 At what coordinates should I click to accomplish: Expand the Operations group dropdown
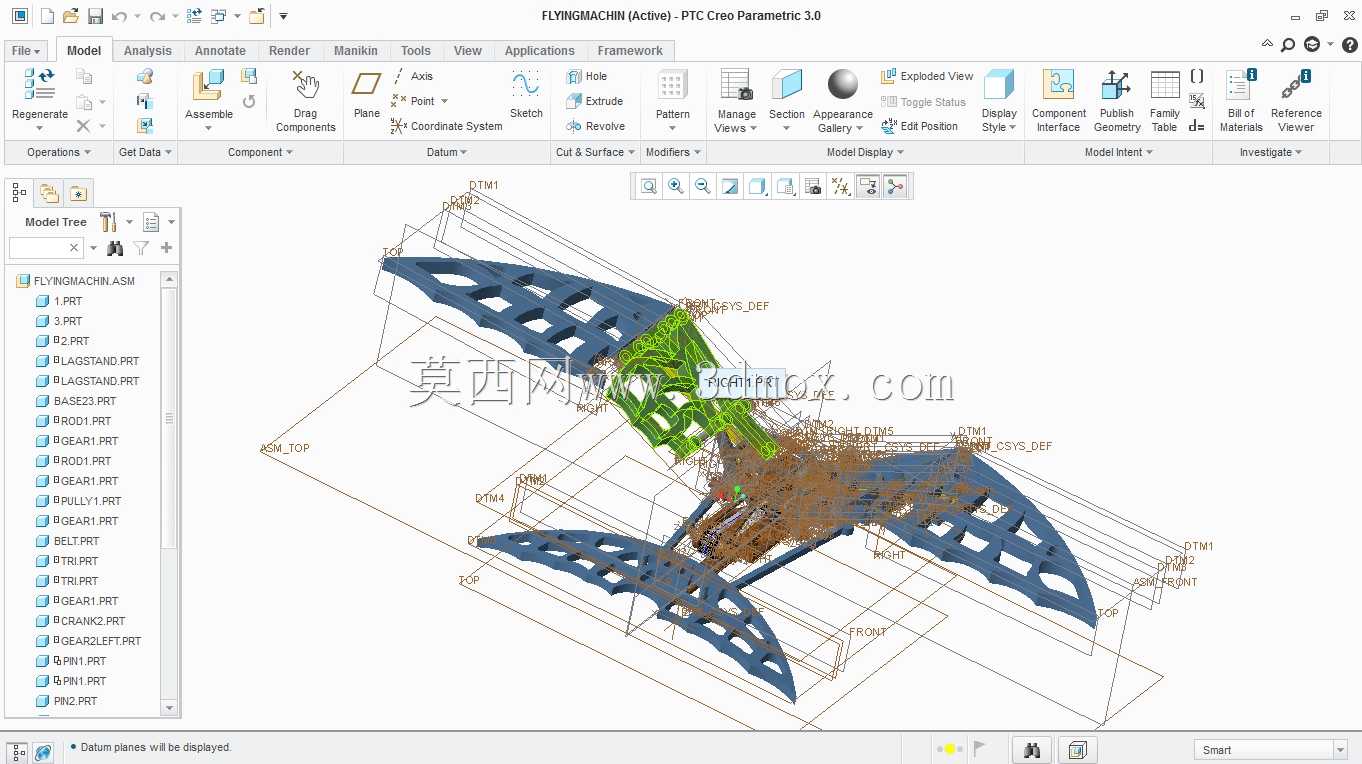pos(59,152)
